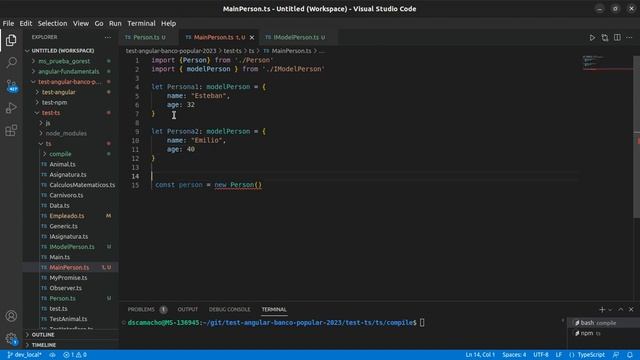Open the Edit menu
This screenshot has height=360, width=640.
[x=26, y=23]
